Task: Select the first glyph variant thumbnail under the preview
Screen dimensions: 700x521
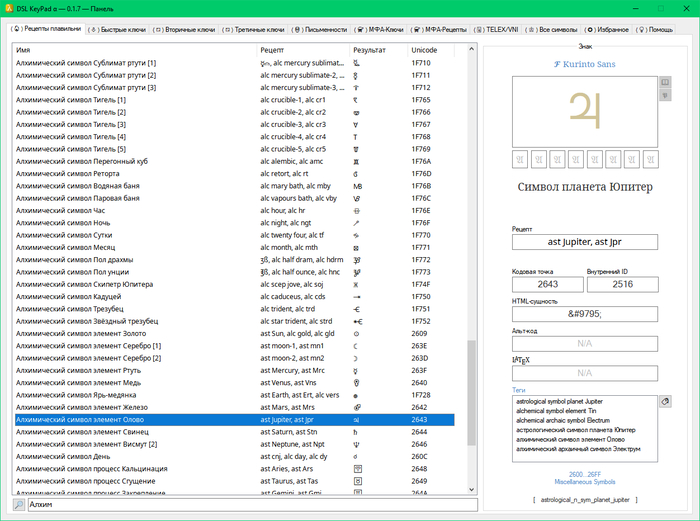Action: point(519,158)
